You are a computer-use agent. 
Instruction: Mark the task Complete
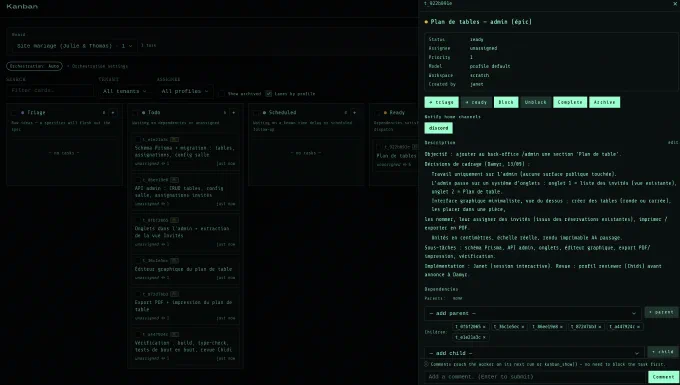coord(570,102)
